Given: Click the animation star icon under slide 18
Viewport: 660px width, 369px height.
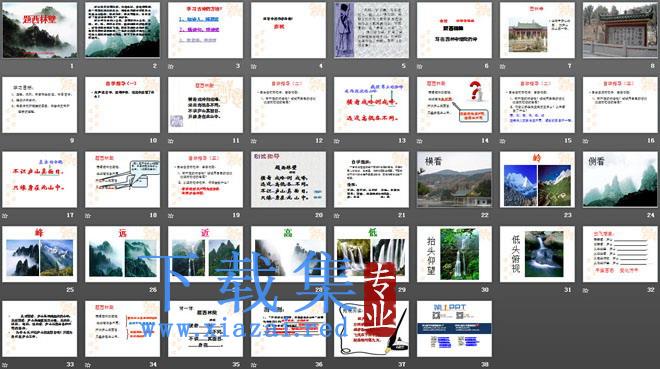Looking at the screenshot, I should 88,215.
